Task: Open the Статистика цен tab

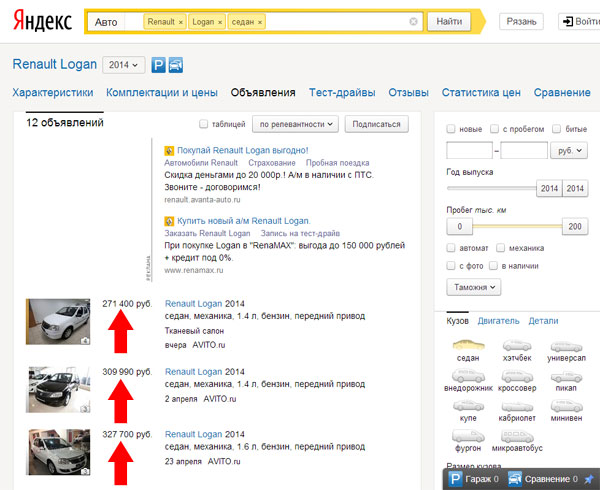Action: tap(481, 93)
